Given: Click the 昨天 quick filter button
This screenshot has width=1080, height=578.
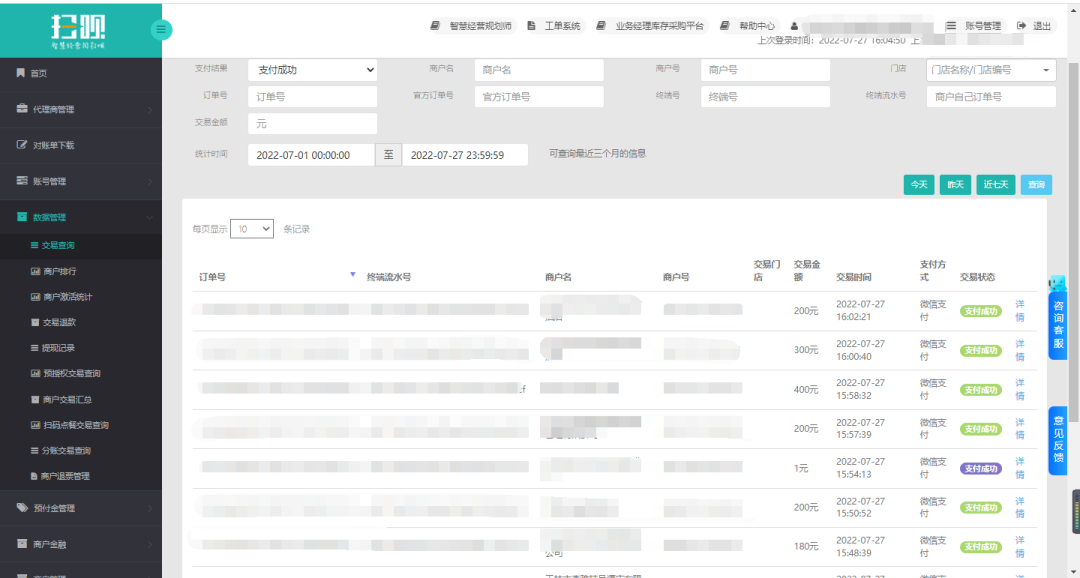Looking at the screenshot, I should pyautogui.click(x=955, y=185).
